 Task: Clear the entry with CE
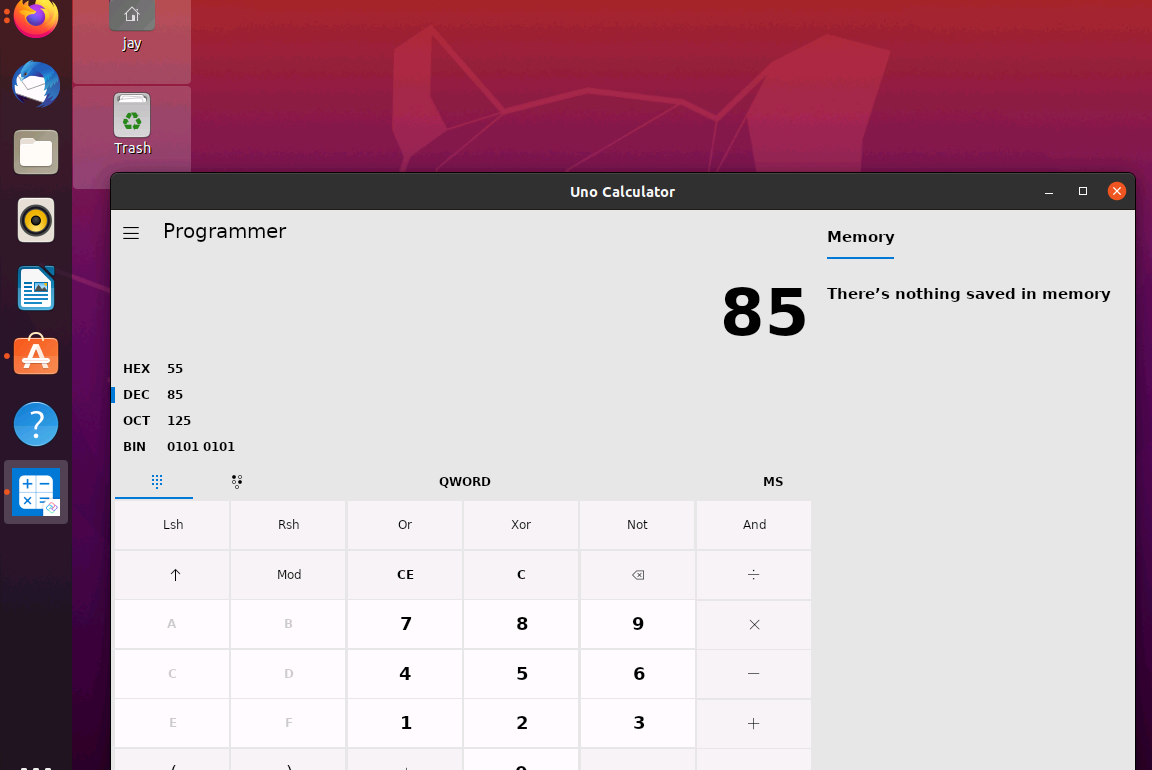pos(405,575)
